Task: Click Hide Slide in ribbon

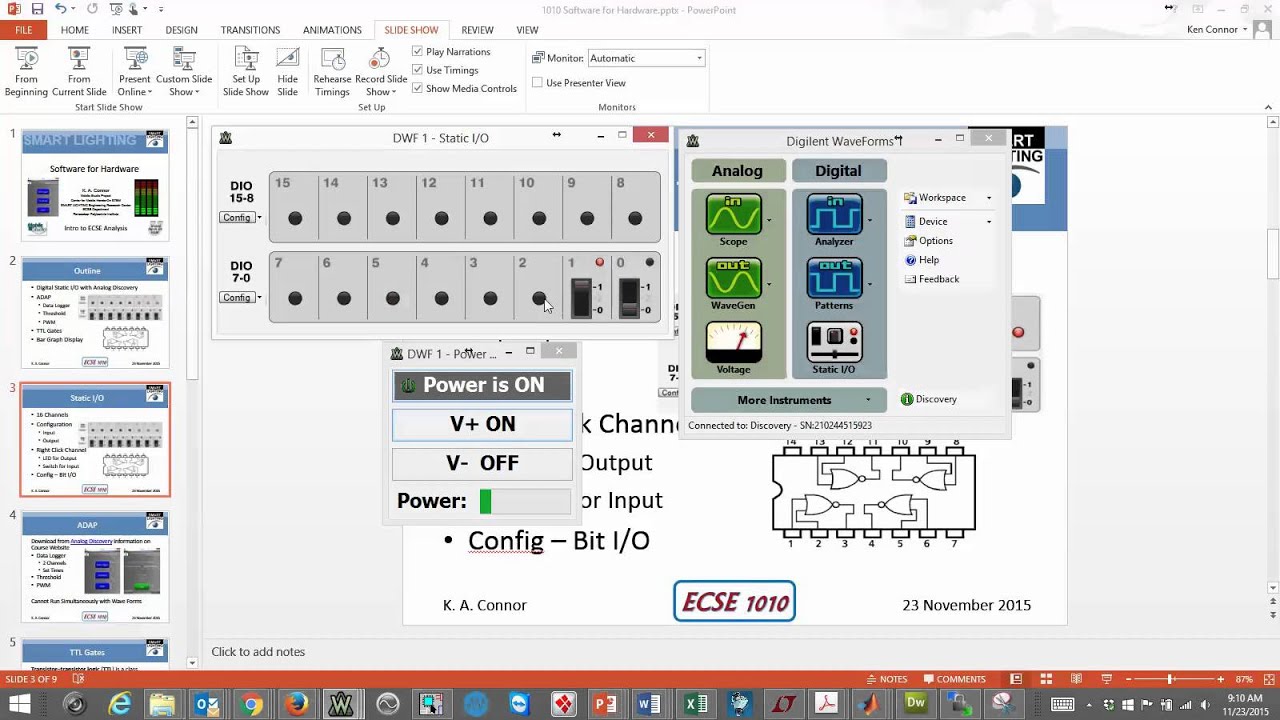Action: (x=288, y=72)
